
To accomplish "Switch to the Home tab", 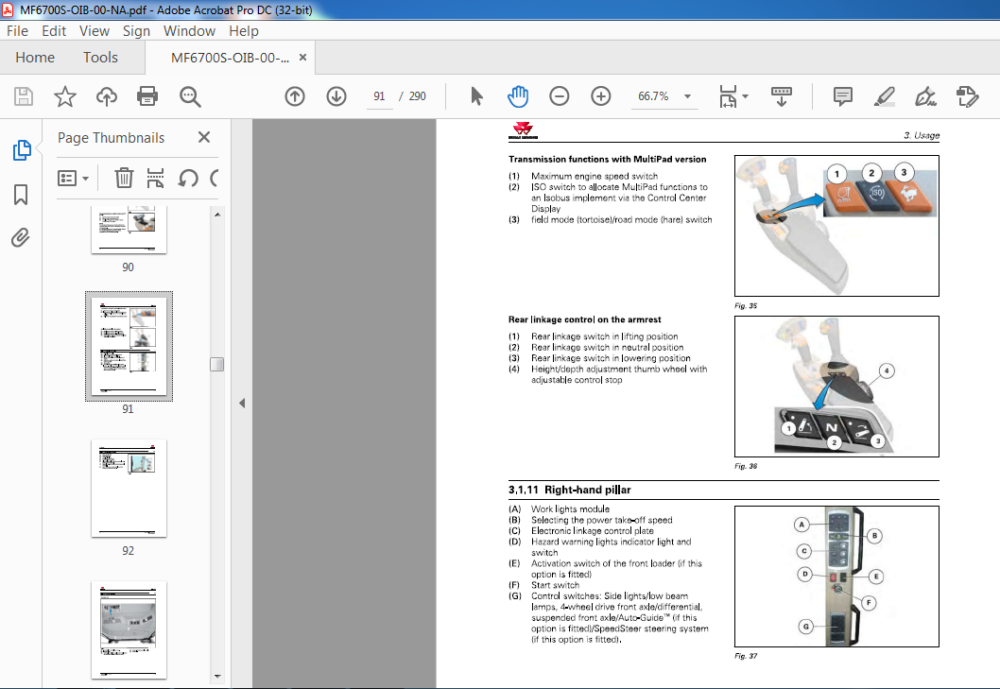I will point(35,57).
